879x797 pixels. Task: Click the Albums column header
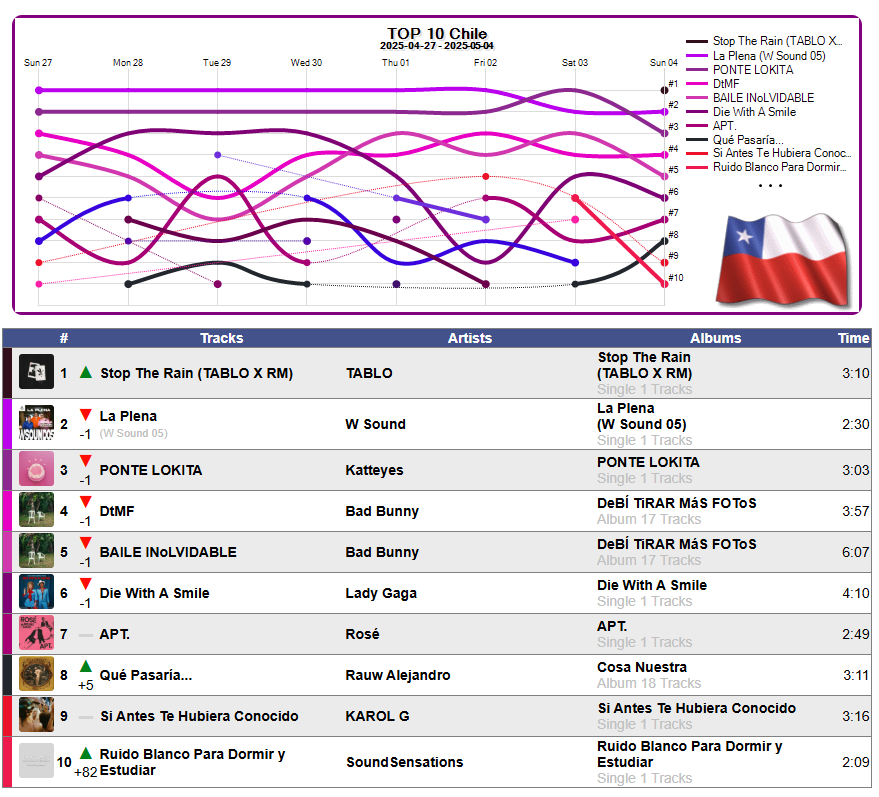[715, 338]
